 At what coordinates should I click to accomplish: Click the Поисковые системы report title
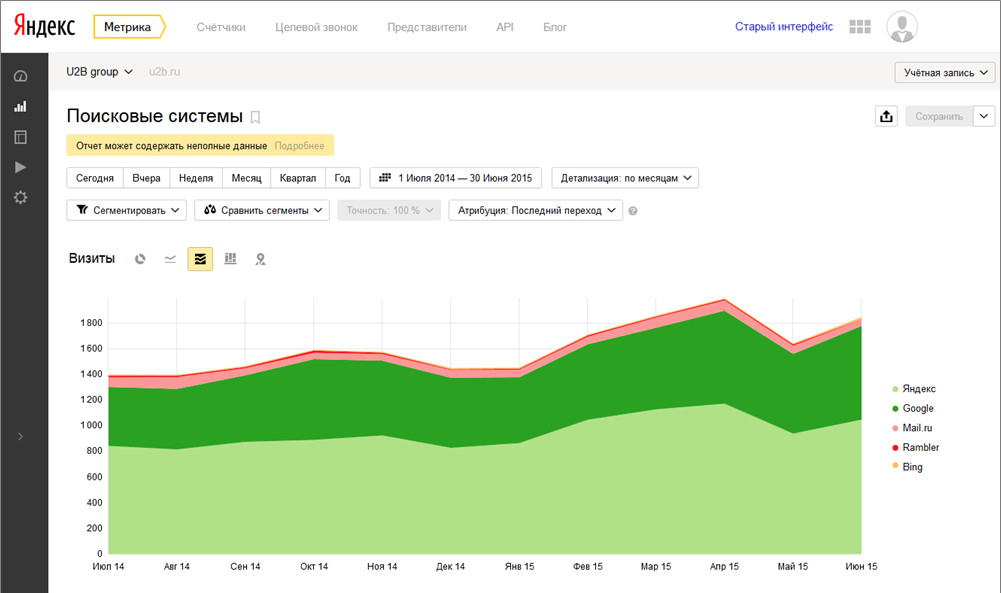[x=154, y=116]
